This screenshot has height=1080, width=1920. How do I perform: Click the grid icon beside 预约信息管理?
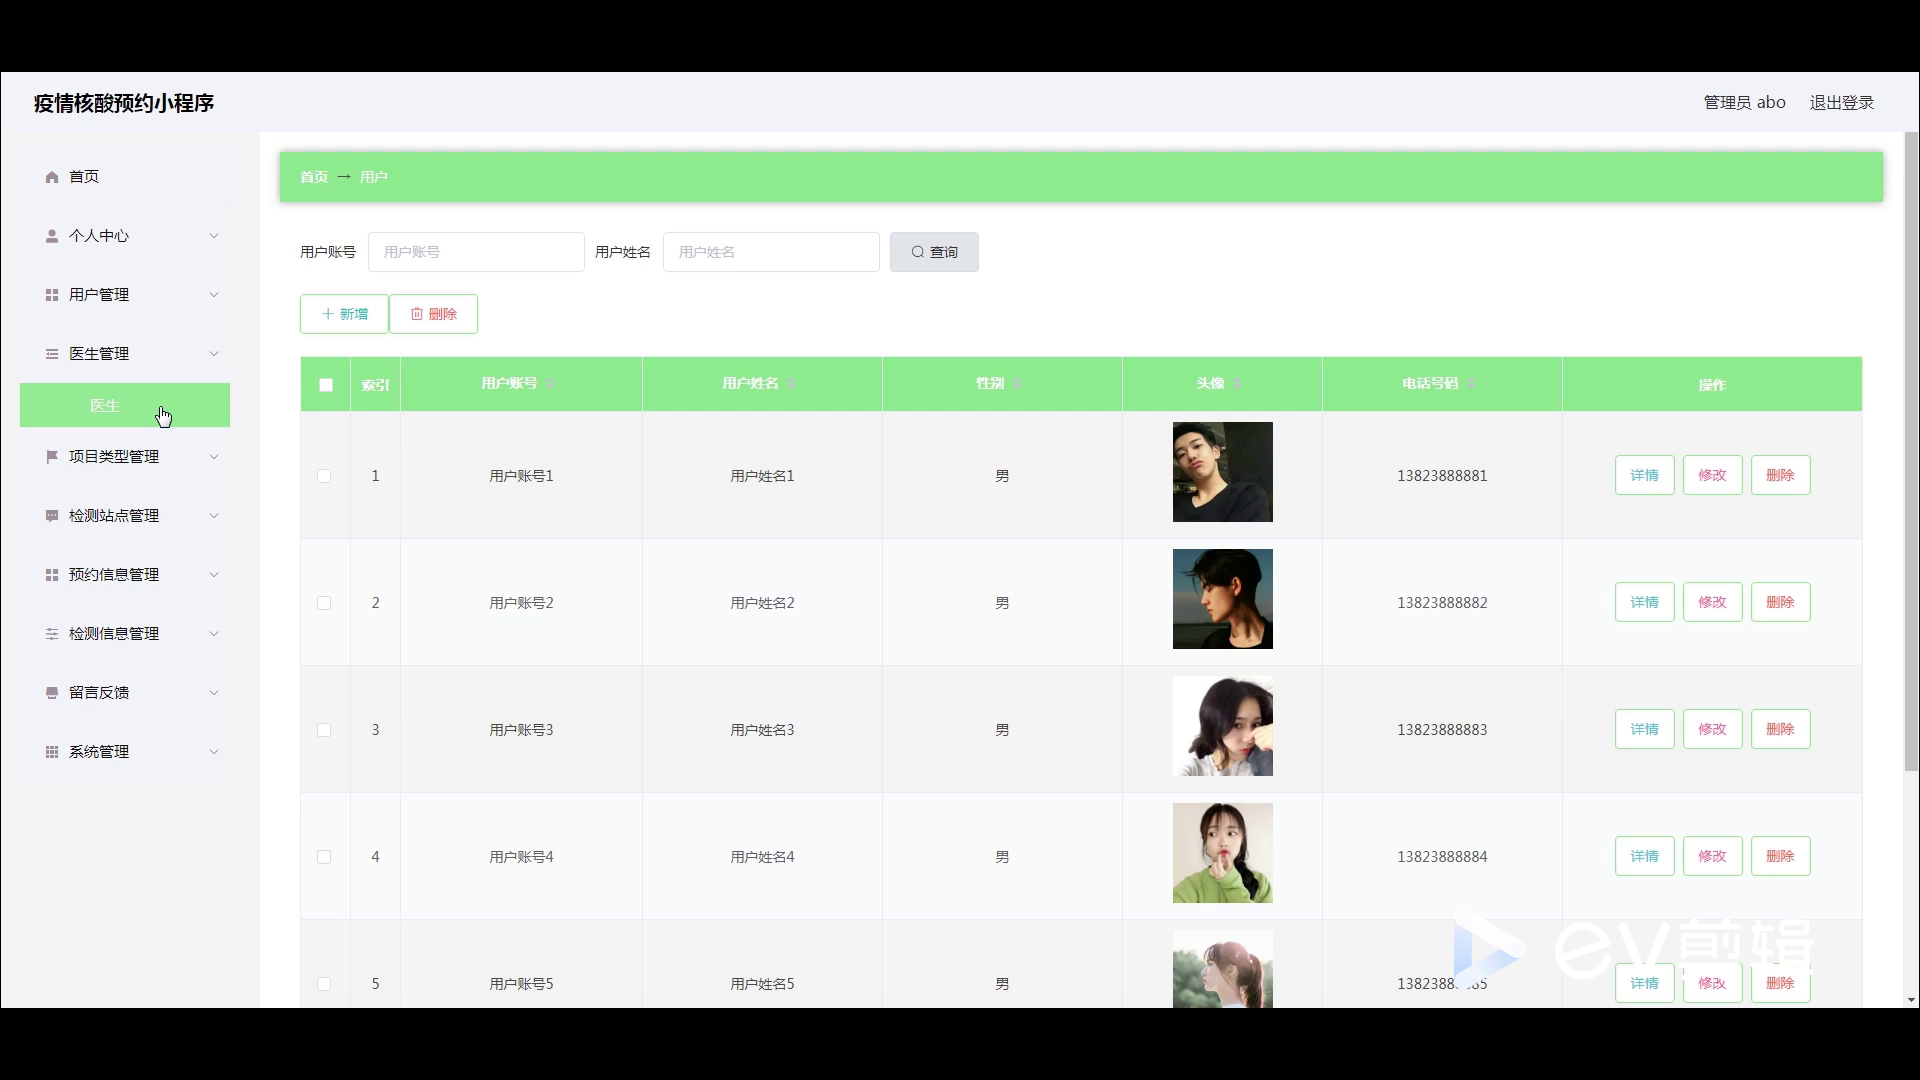pyautogui.click(x=52, y=575)
